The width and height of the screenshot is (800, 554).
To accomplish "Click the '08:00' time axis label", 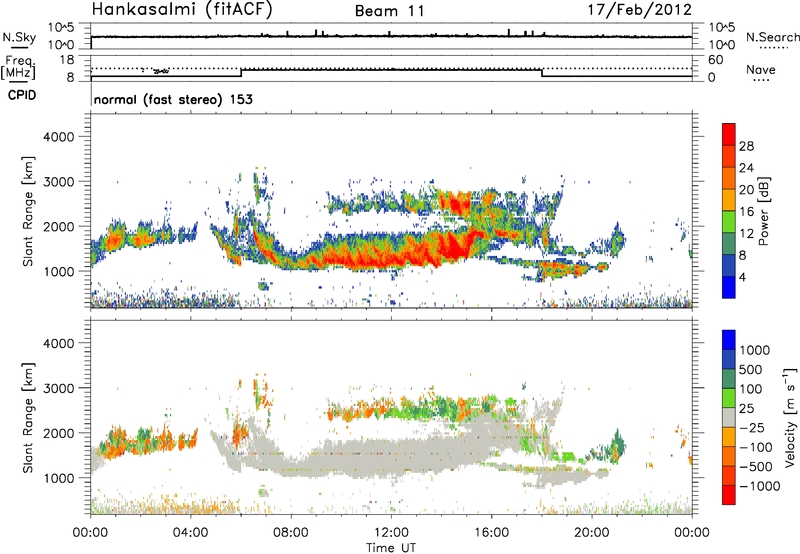I will [x=291, y=533].
